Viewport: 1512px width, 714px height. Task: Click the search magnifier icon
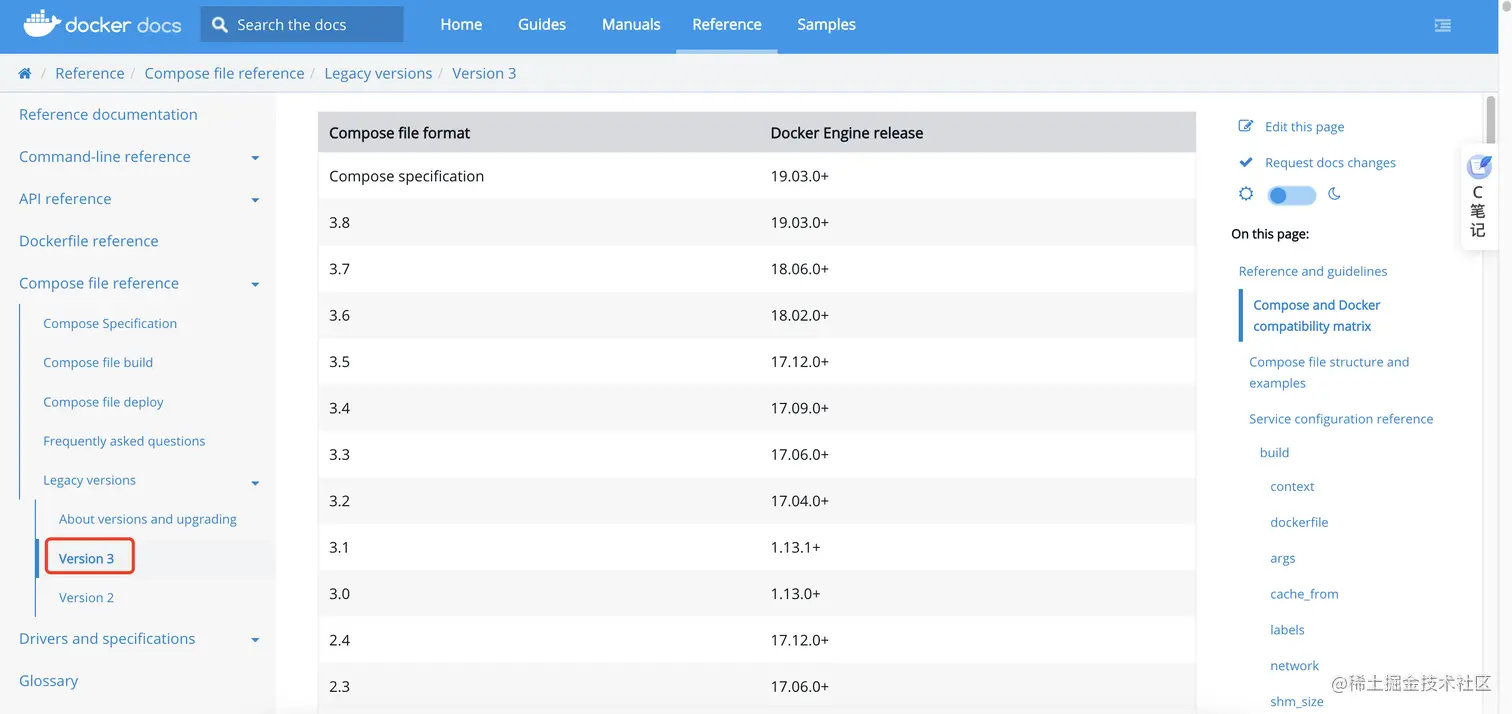tap(220, 25)
